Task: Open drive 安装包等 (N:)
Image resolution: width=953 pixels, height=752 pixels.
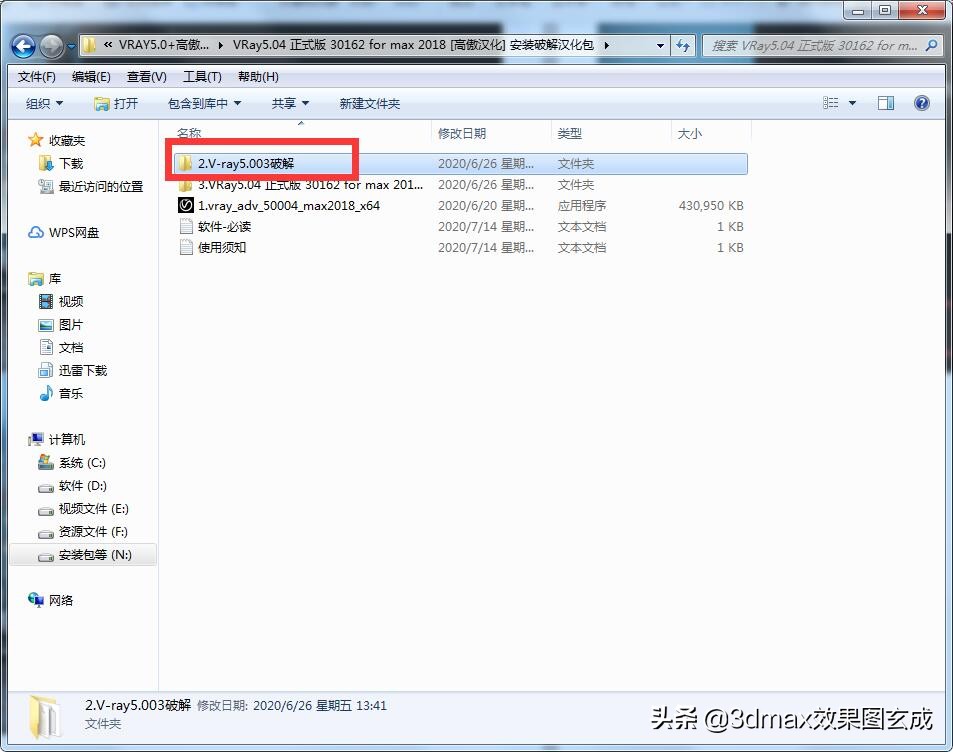Action: pos(85,555)
